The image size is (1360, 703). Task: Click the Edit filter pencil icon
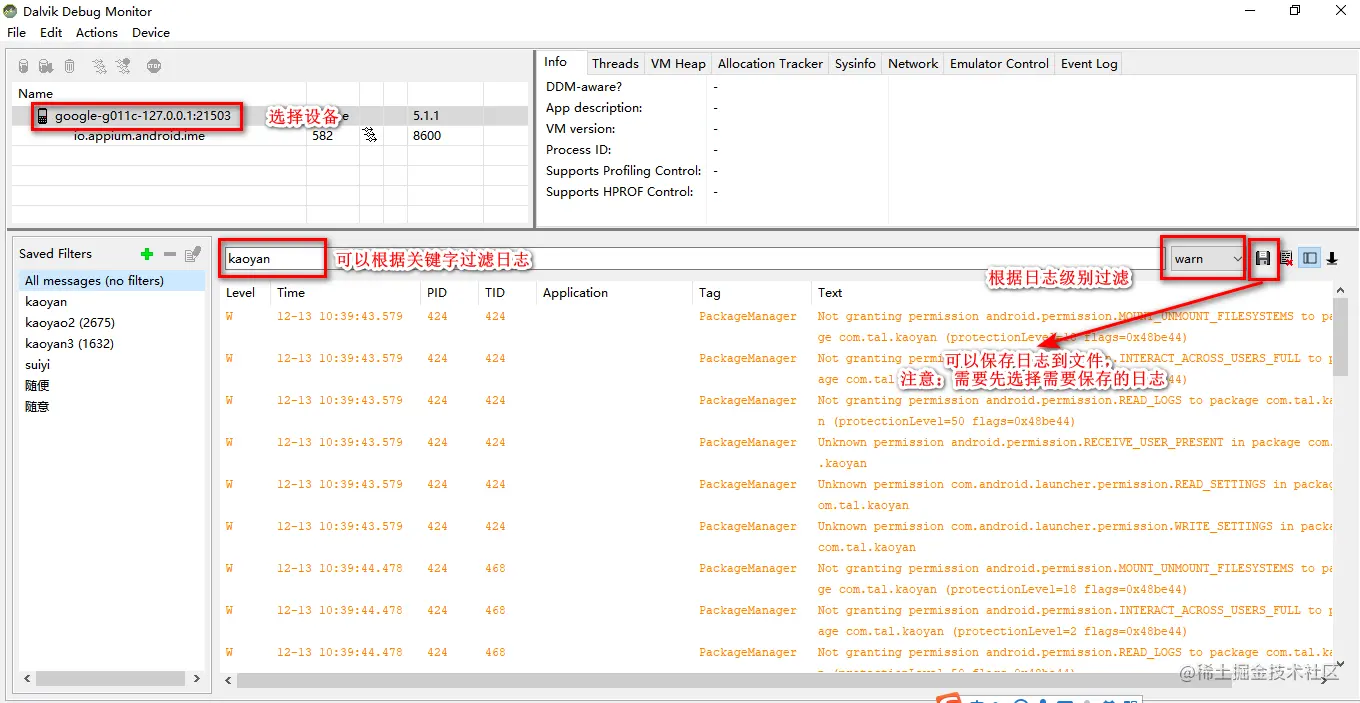coord(193,254)
